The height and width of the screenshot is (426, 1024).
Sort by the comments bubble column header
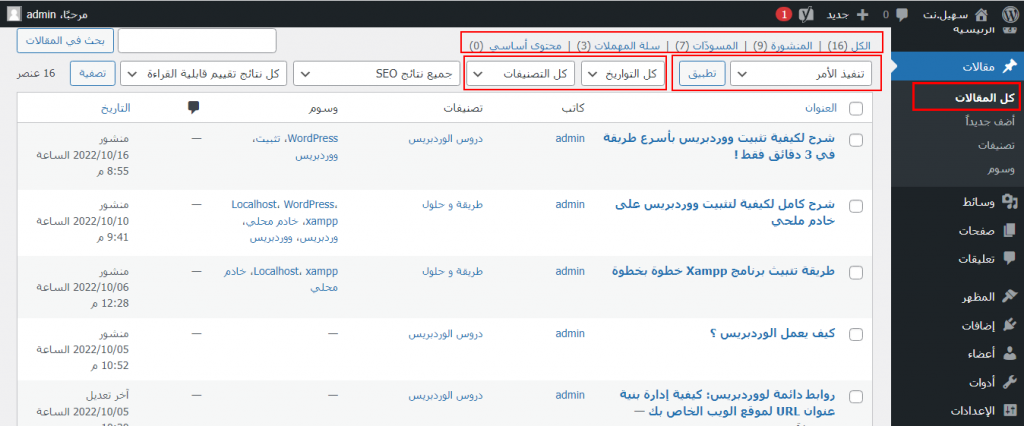192,108
